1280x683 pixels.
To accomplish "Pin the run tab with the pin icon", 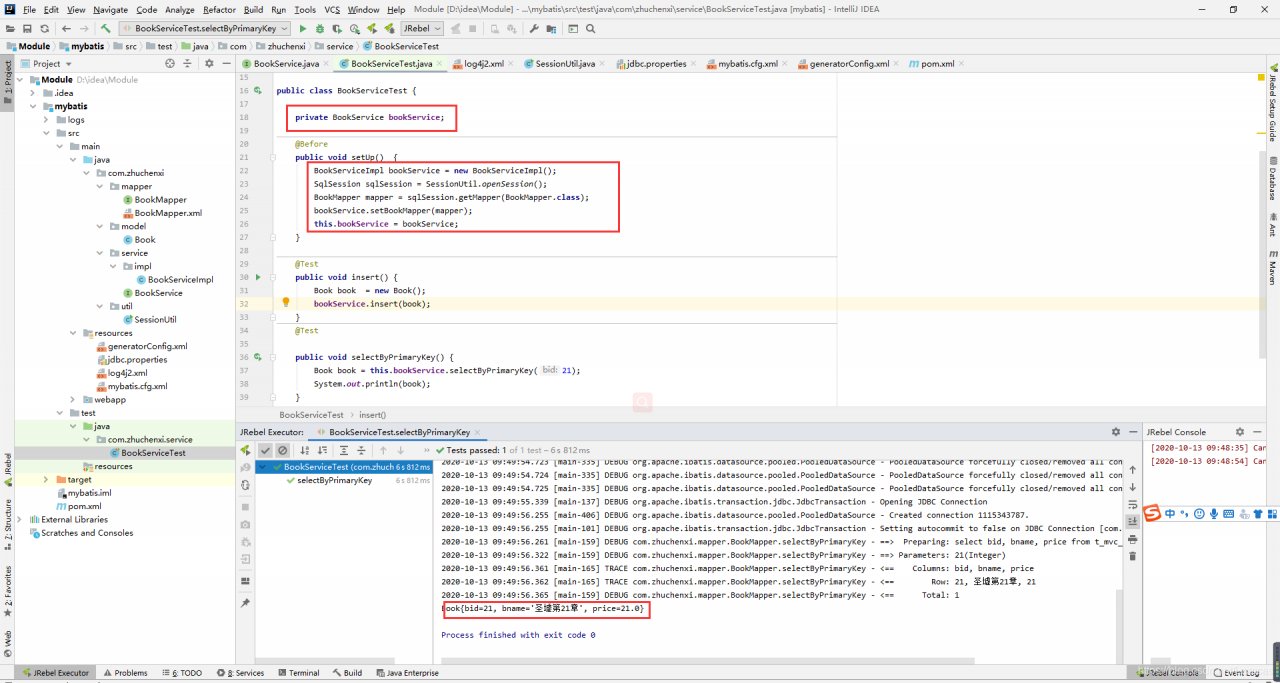I will 245,603.
